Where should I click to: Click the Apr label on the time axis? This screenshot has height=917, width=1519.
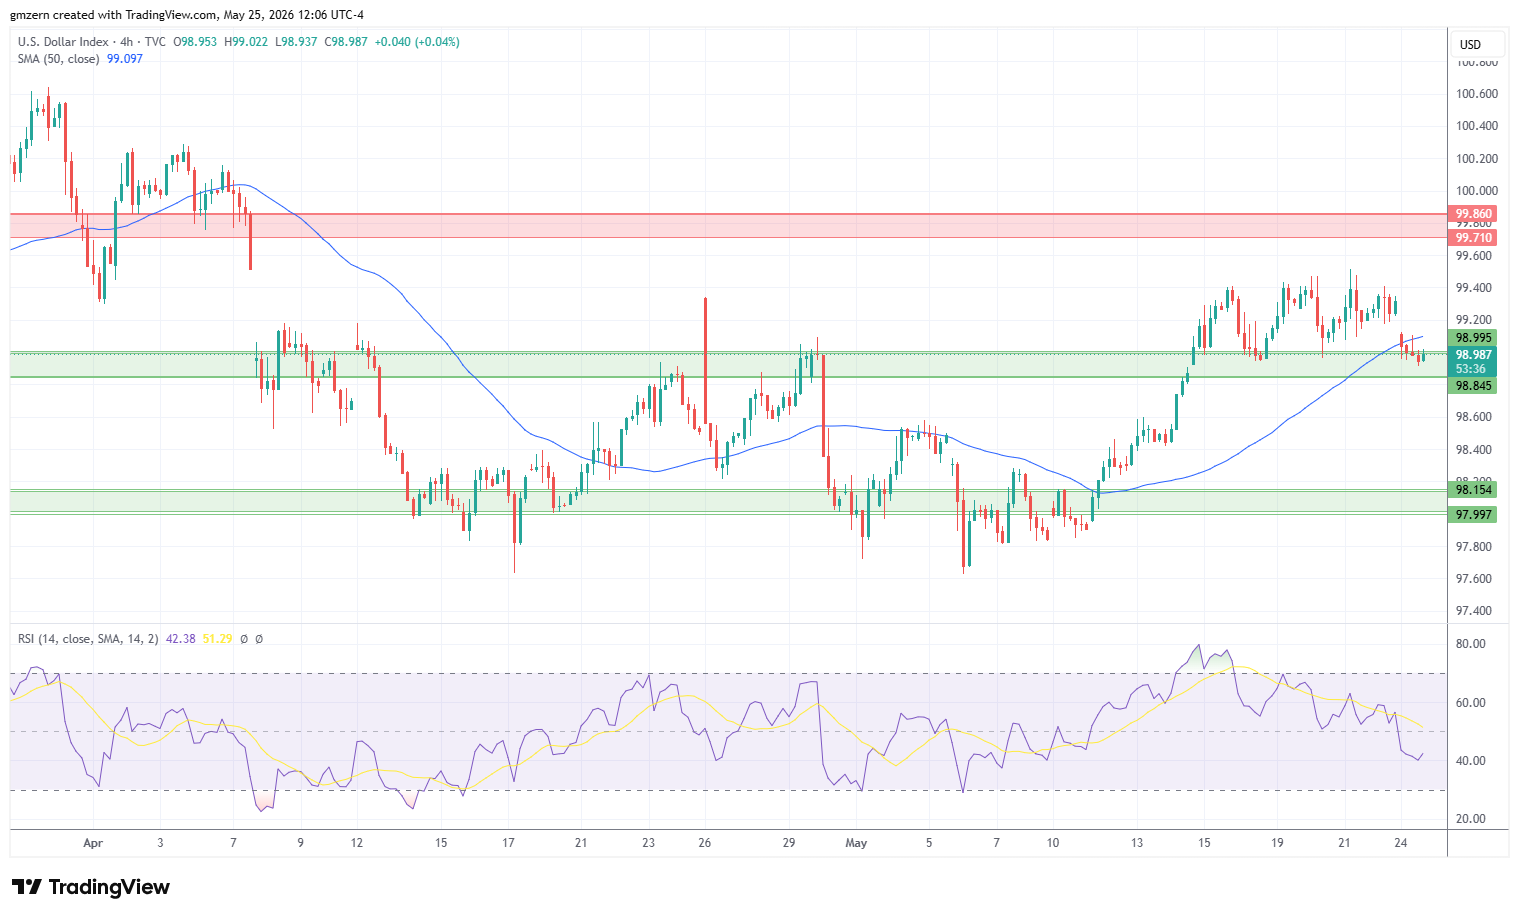click(93, 843)
